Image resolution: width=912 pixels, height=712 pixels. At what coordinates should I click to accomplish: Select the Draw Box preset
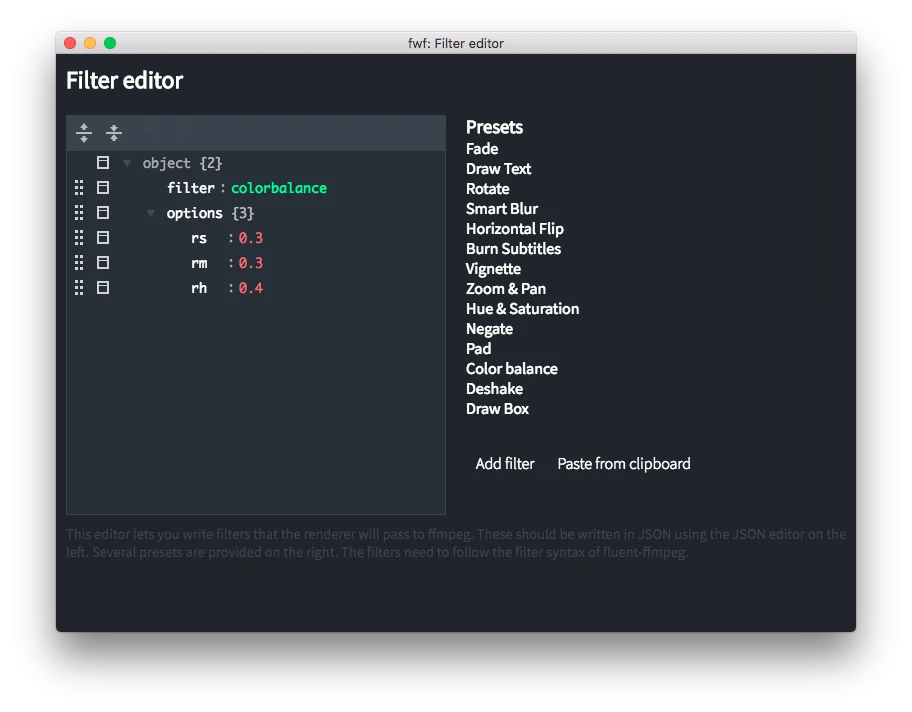[x=497, y=409]
